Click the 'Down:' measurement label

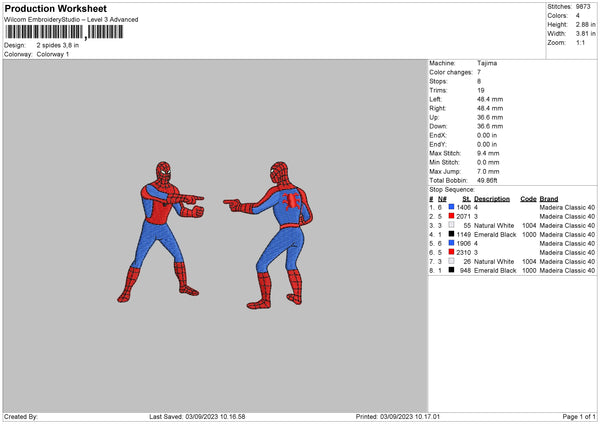pyautogui.click(x=438, y=126)
